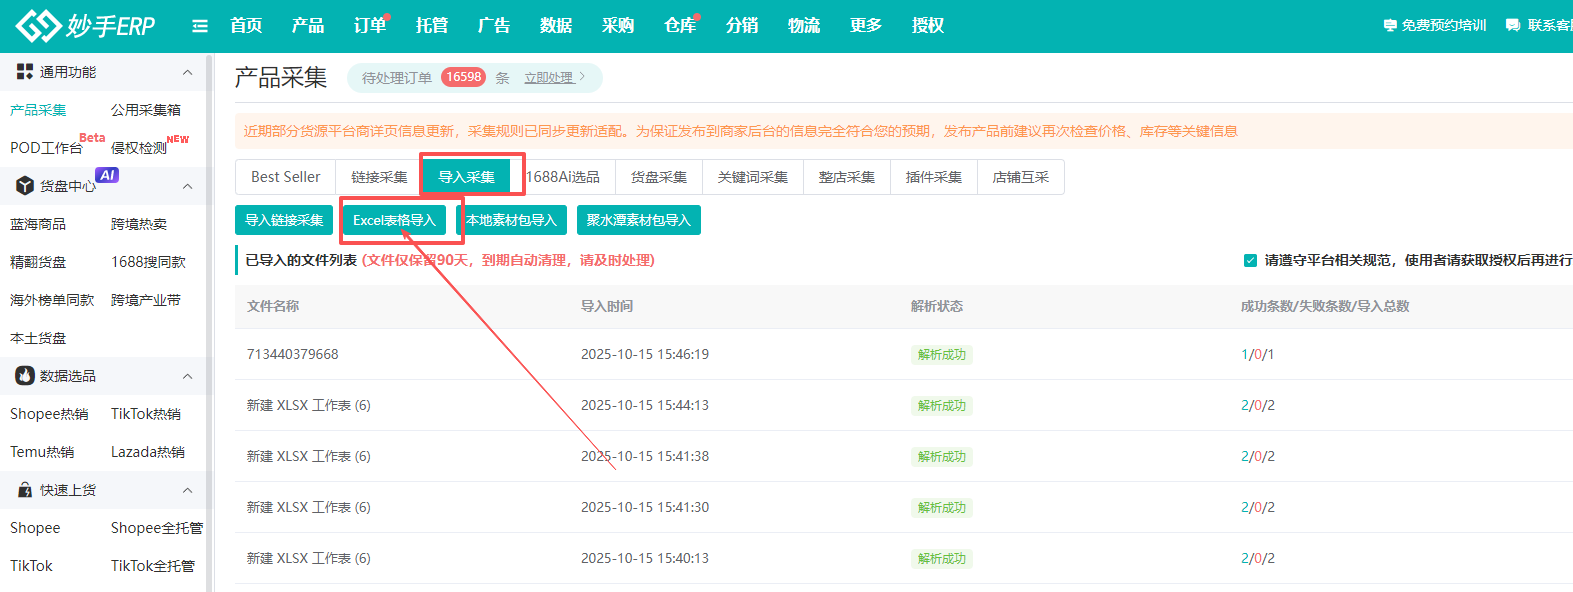Collapse the 快速上货 sidebar section
Viewport: 1573px width, 592px height.
pyautogui.click(x=187, y=490)
